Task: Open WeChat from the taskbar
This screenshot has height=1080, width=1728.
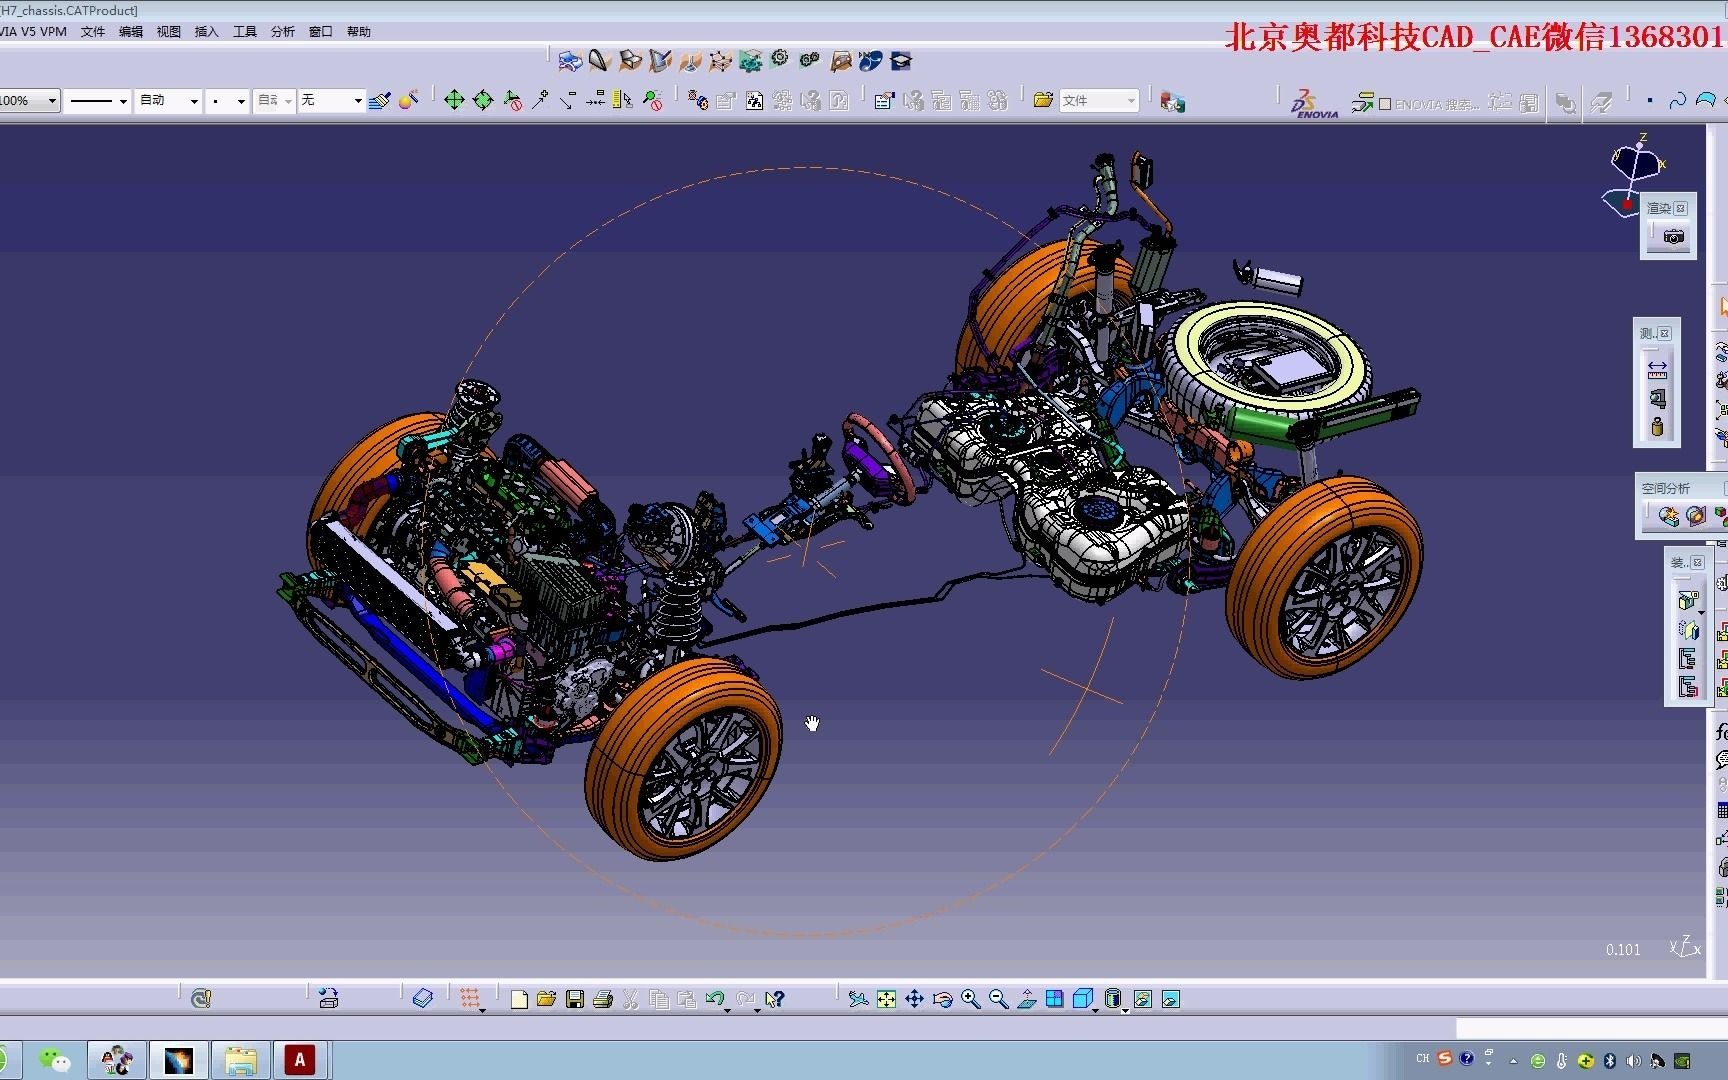Action: tap(55, 1060)
